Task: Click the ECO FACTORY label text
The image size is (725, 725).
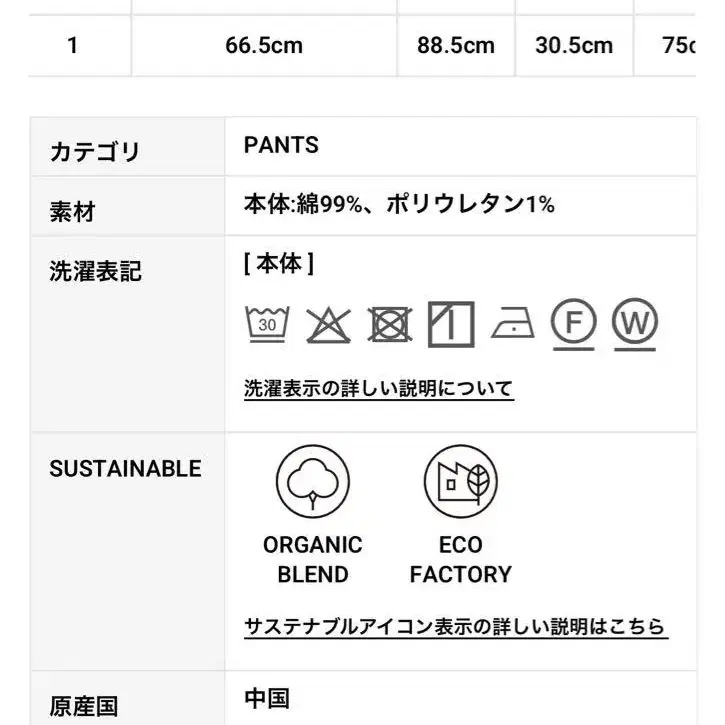Action: coord(461,559)
